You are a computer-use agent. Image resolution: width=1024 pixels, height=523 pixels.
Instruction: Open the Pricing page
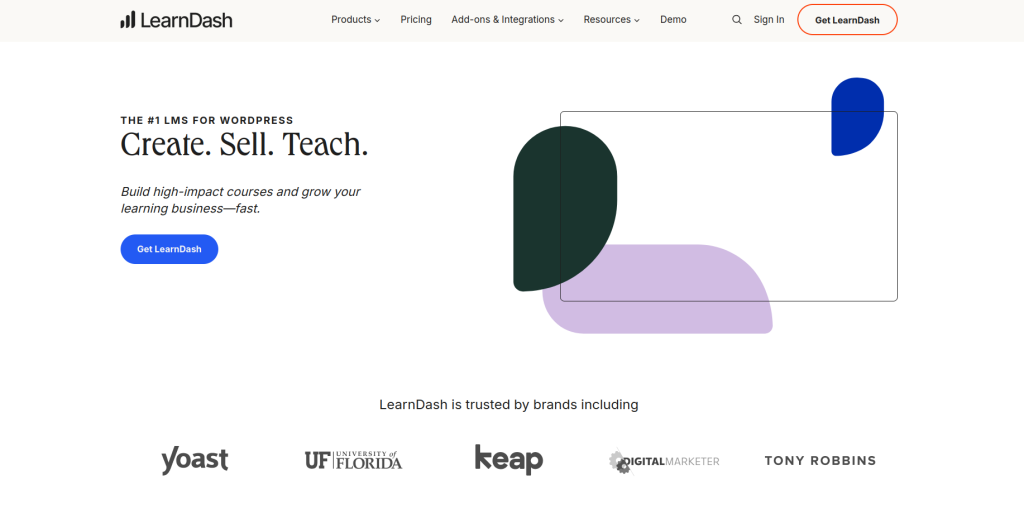416,20
